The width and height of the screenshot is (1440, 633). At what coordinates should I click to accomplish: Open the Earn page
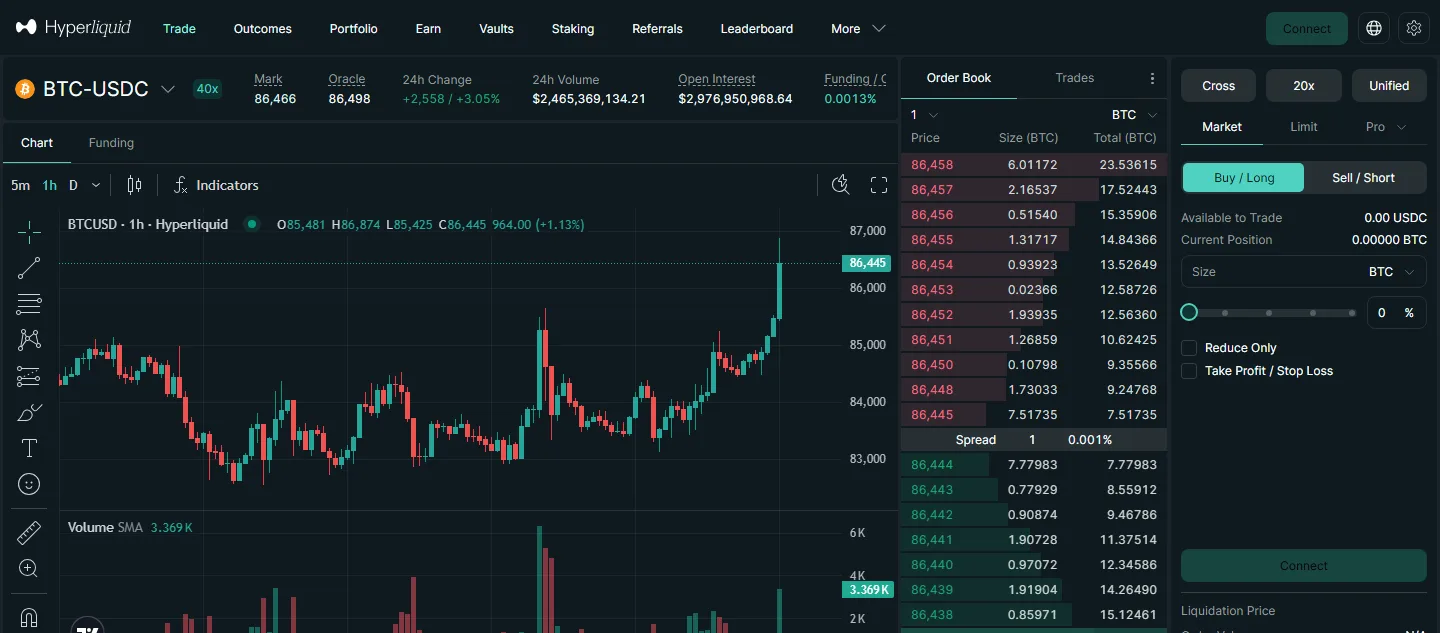pos(428,29)
